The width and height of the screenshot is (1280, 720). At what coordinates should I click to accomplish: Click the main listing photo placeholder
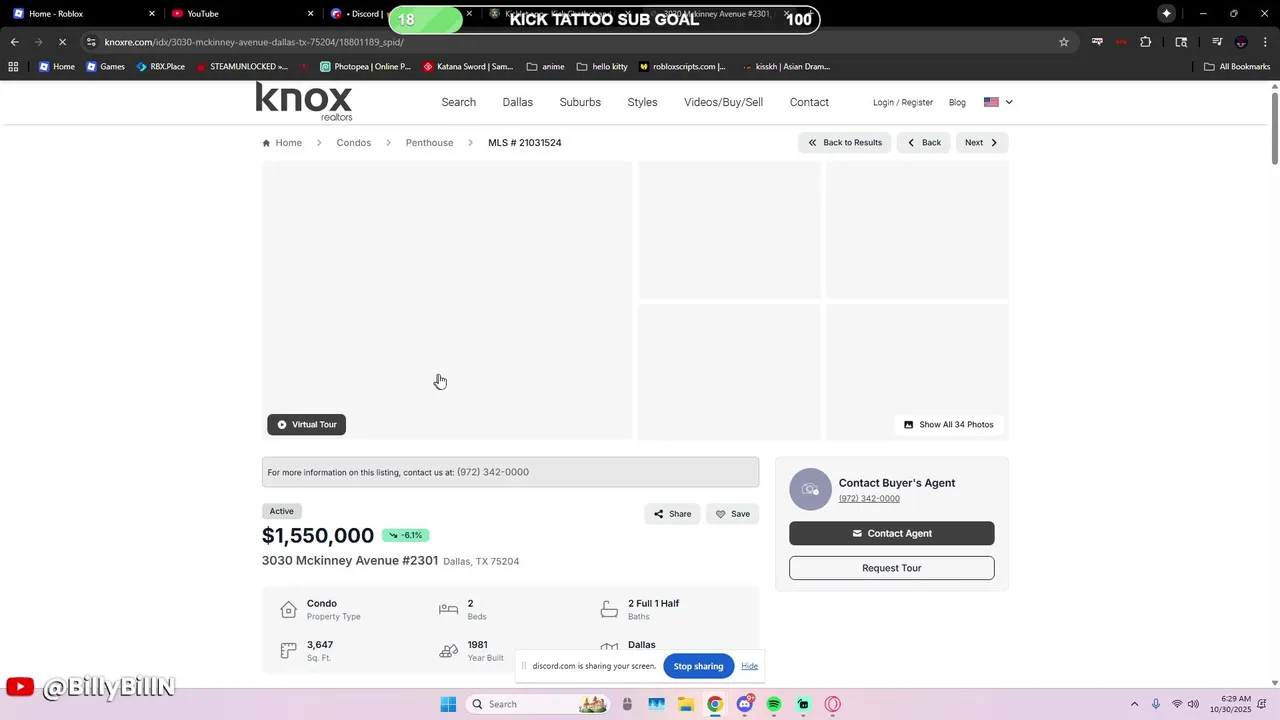(x=447, y=300)
